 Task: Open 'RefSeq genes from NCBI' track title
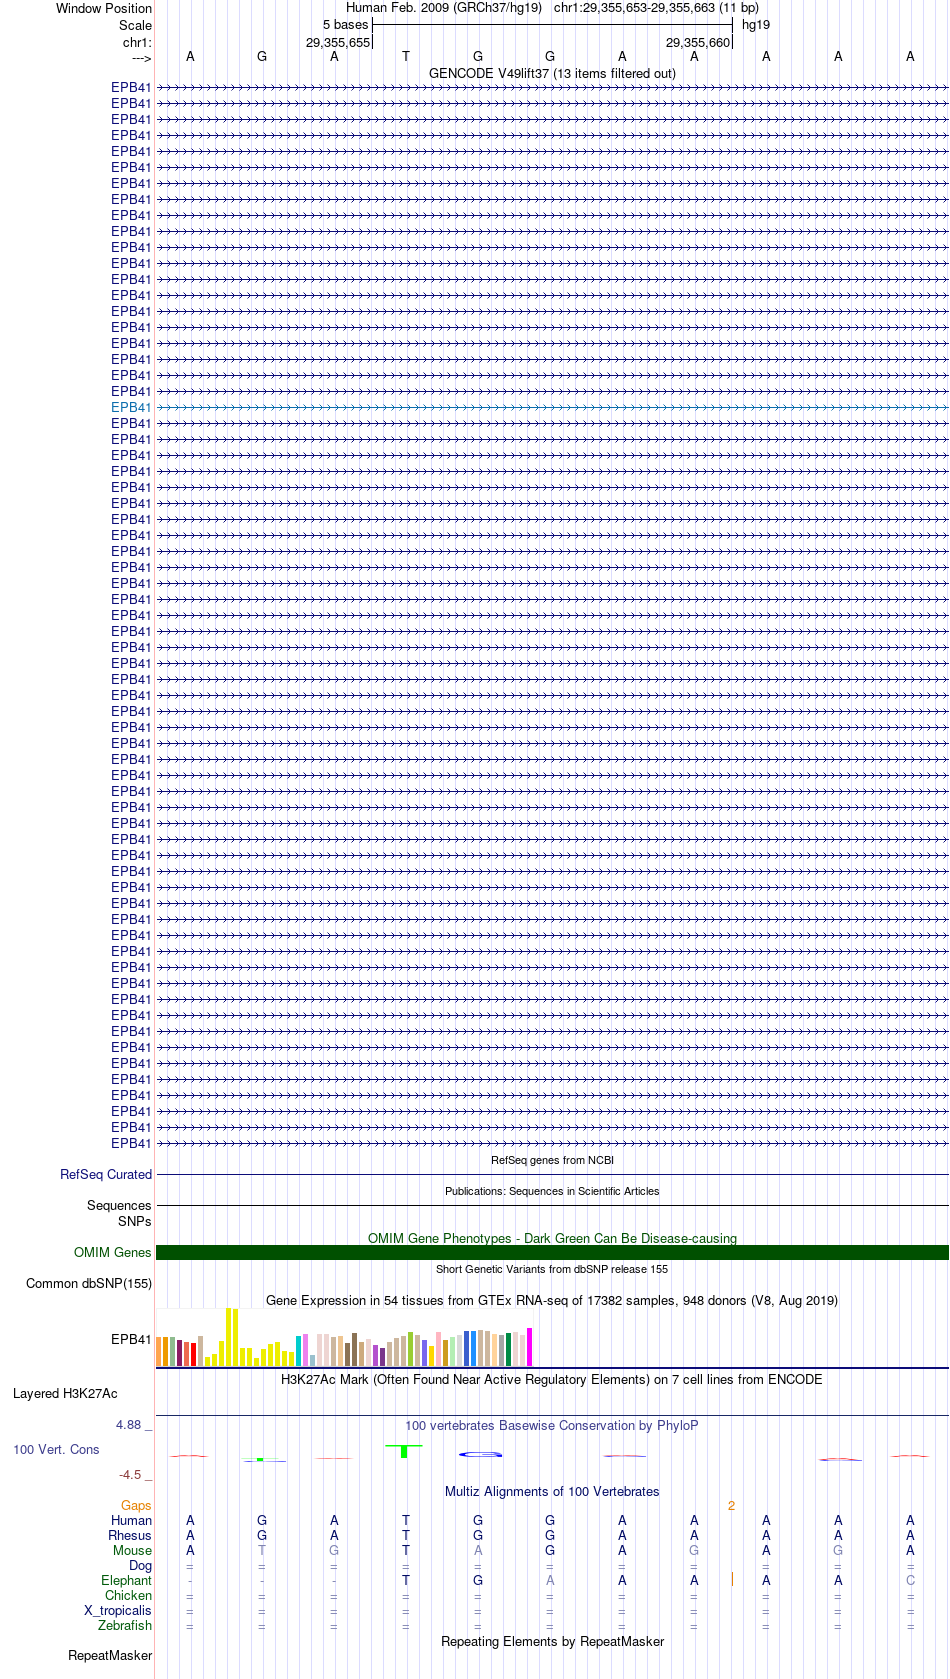[x=552, y=1160]
